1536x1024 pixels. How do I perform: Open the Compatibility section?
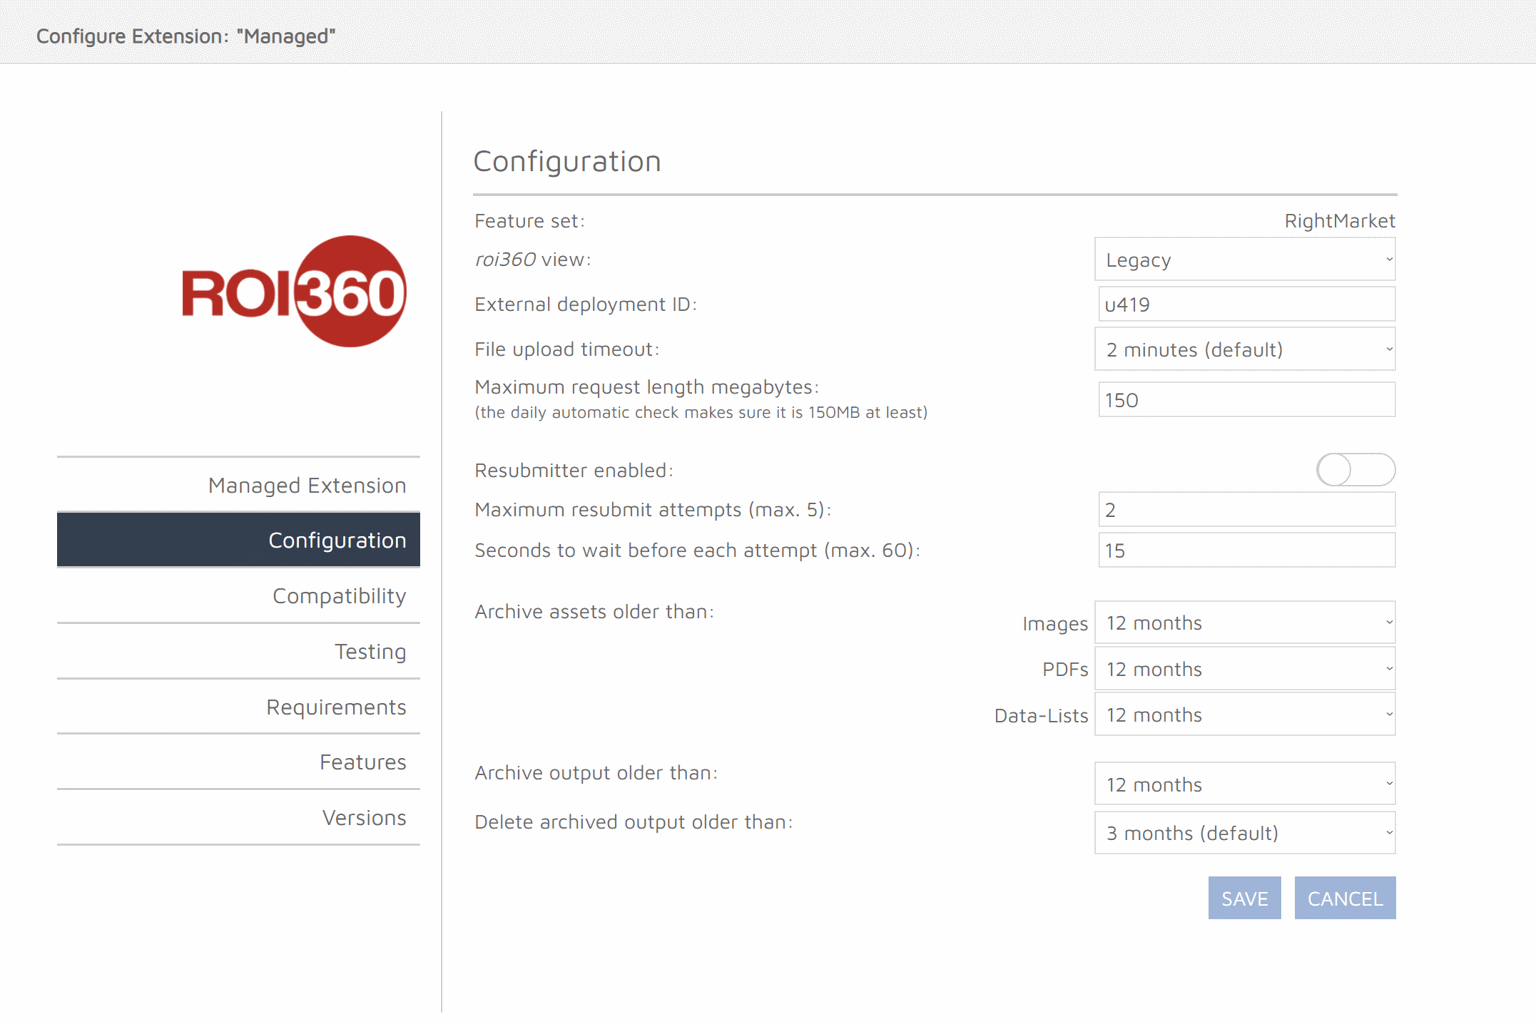pyautogui.click(x=338, y=596)
